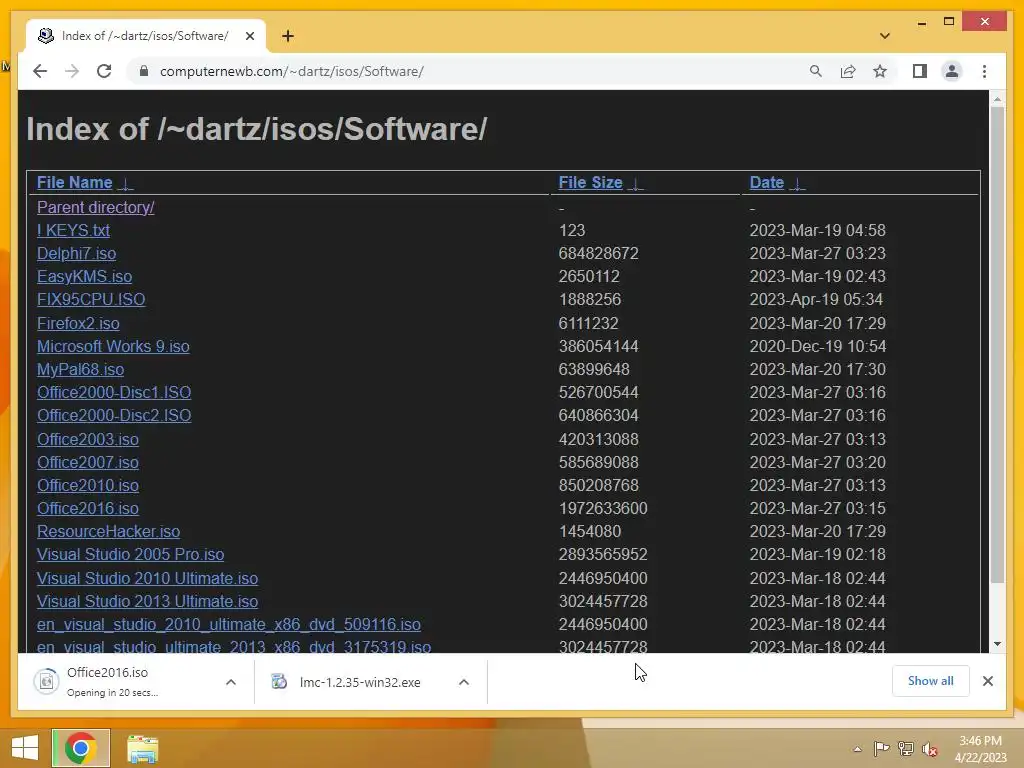Click the file size 684828672
The width and height of the screenshot is (1024, 768).
[x=598, y=253]
